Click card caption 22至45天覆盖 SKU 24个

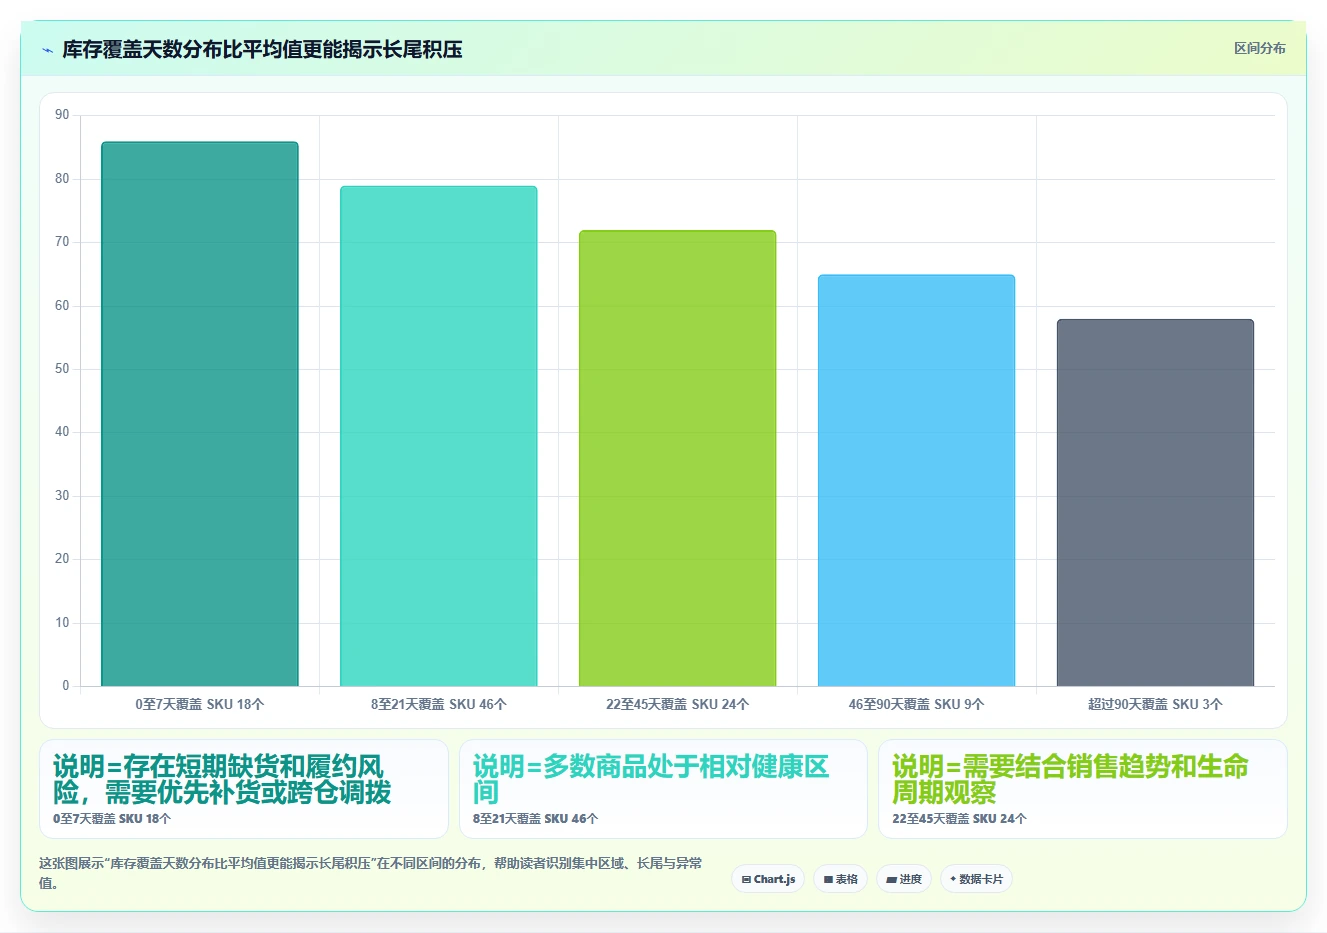click(959, 818)
